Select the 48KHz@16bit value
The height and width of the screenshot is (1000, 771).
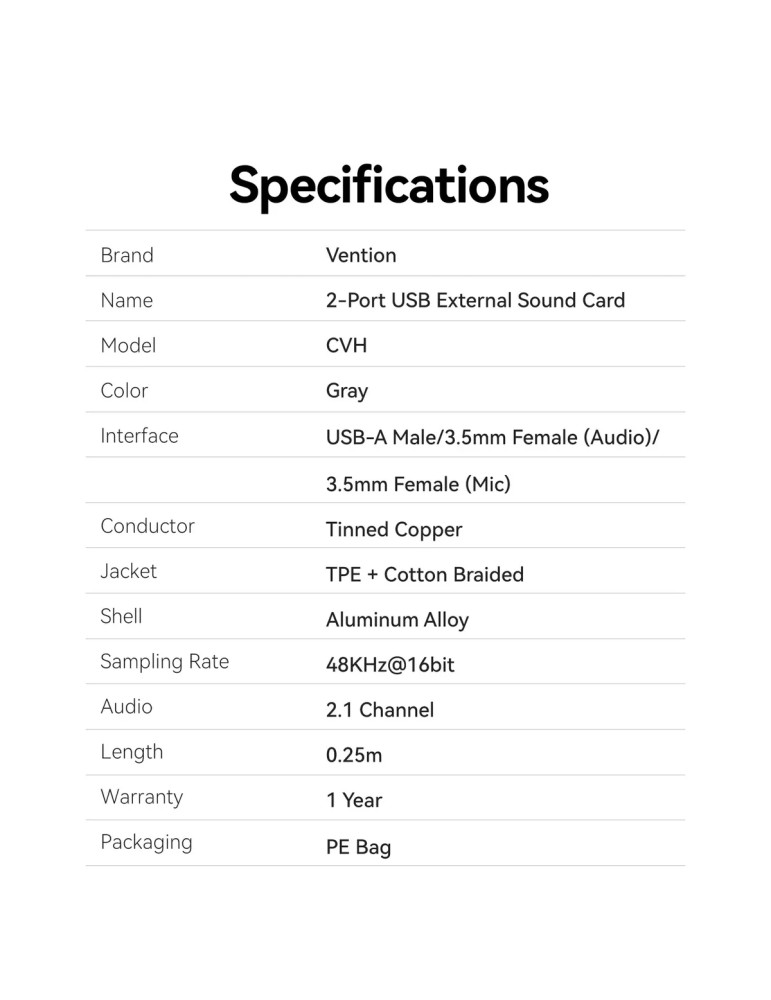click(x=390, y=665)
